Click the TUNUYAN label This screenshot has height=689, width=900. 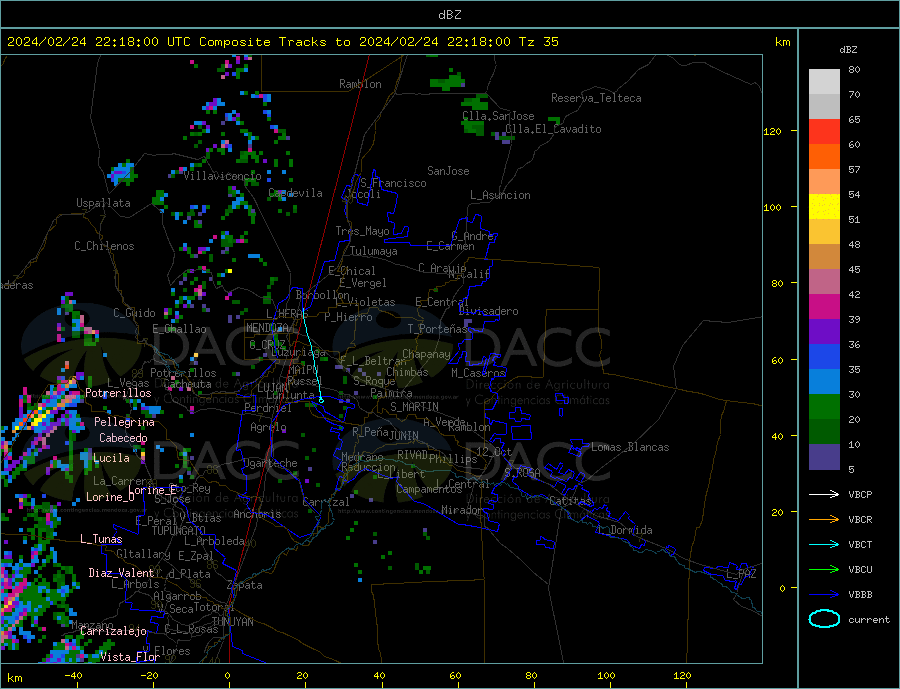[232, 622]
